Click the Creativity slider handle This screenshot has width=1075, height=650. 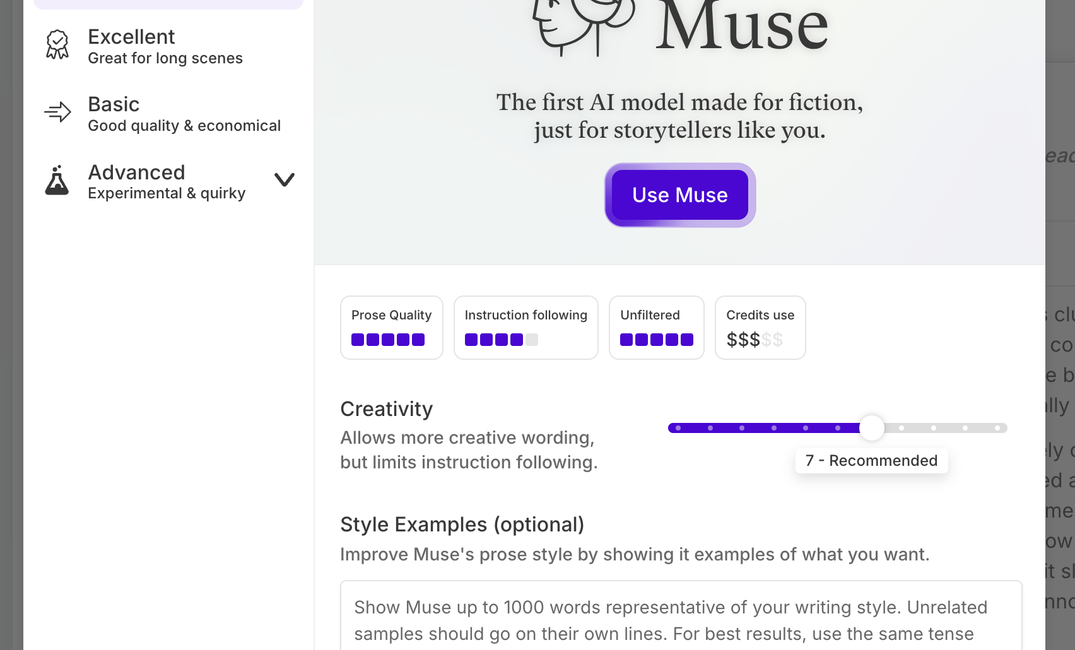871,427
